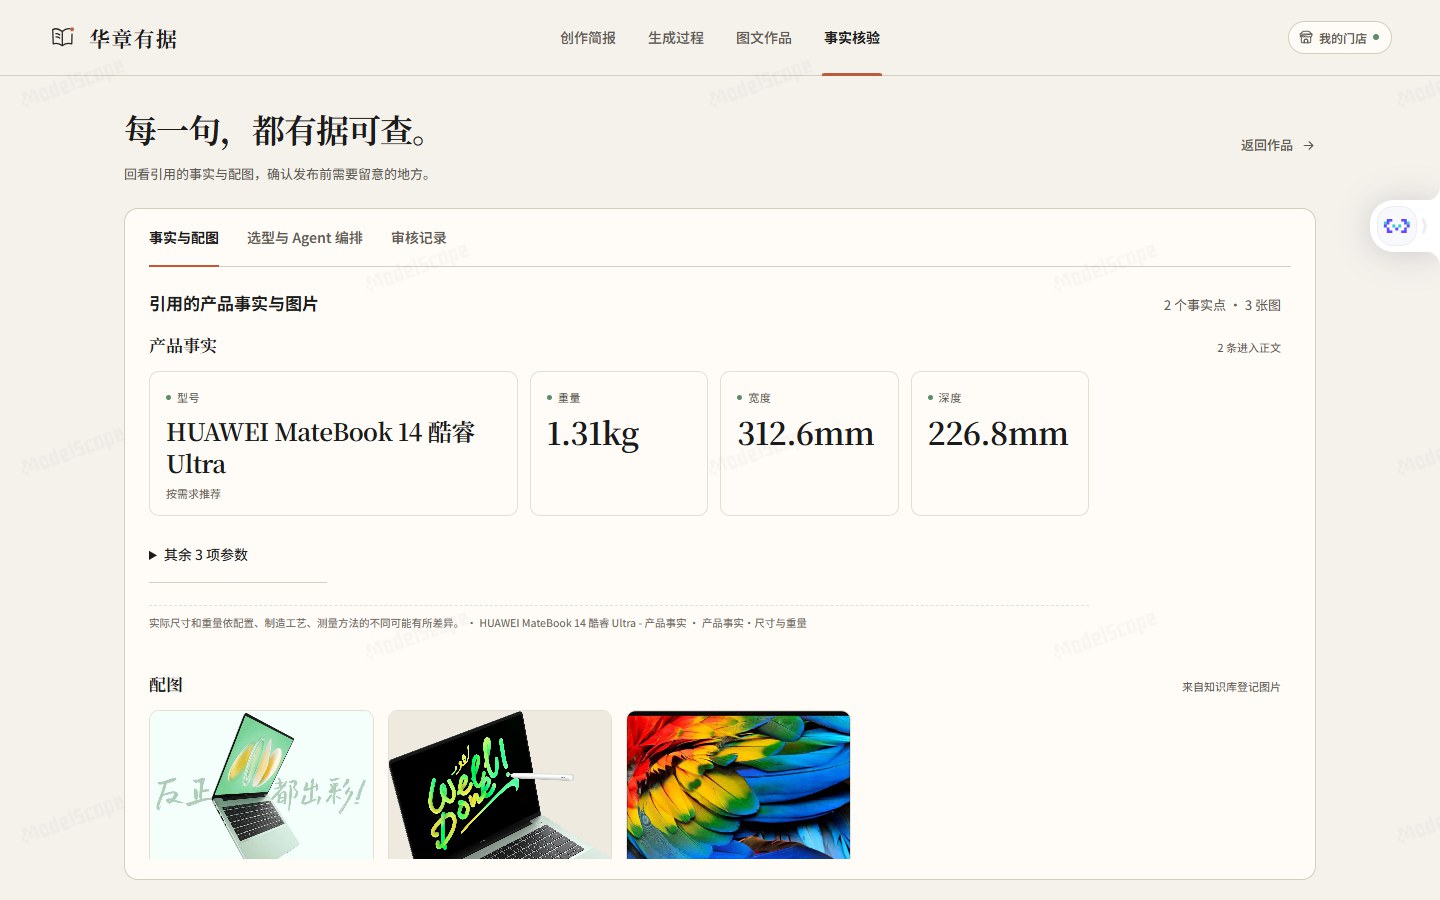Viewport: 1440px width, 900px height.
Task: Click the 实际尺寸和重量 disclaimer text
Action: click(x=306, y=623)
